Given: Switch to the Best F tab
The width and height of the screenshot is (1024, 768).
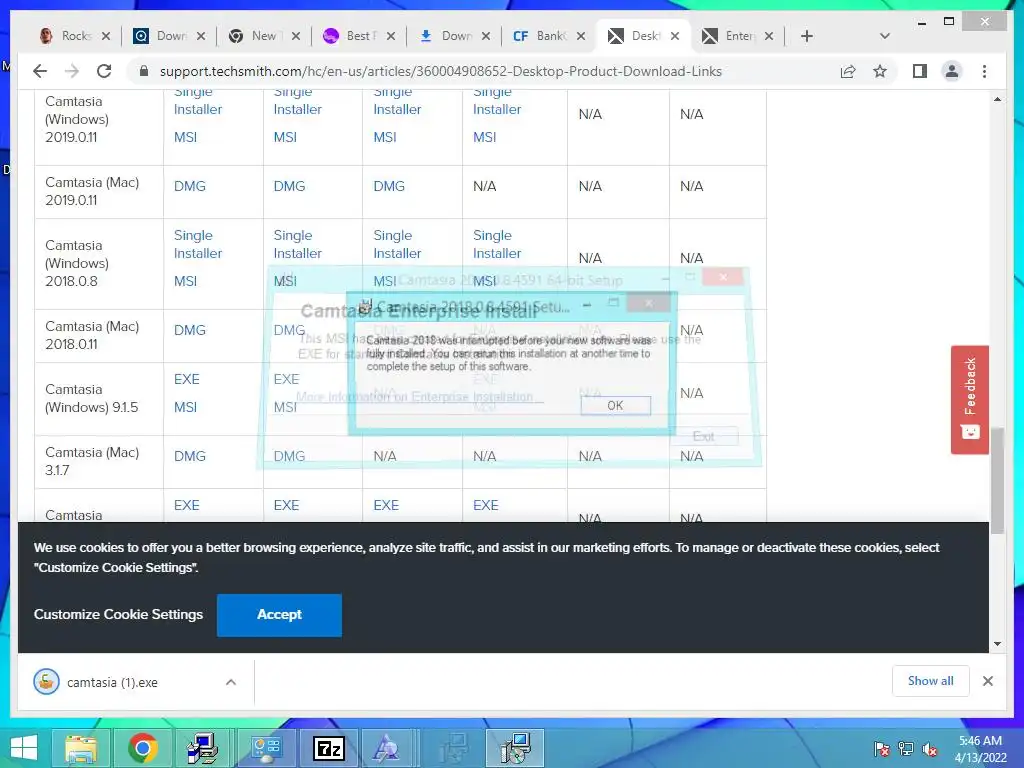Looking at the screenshot, I should click(x=353, y=36).
